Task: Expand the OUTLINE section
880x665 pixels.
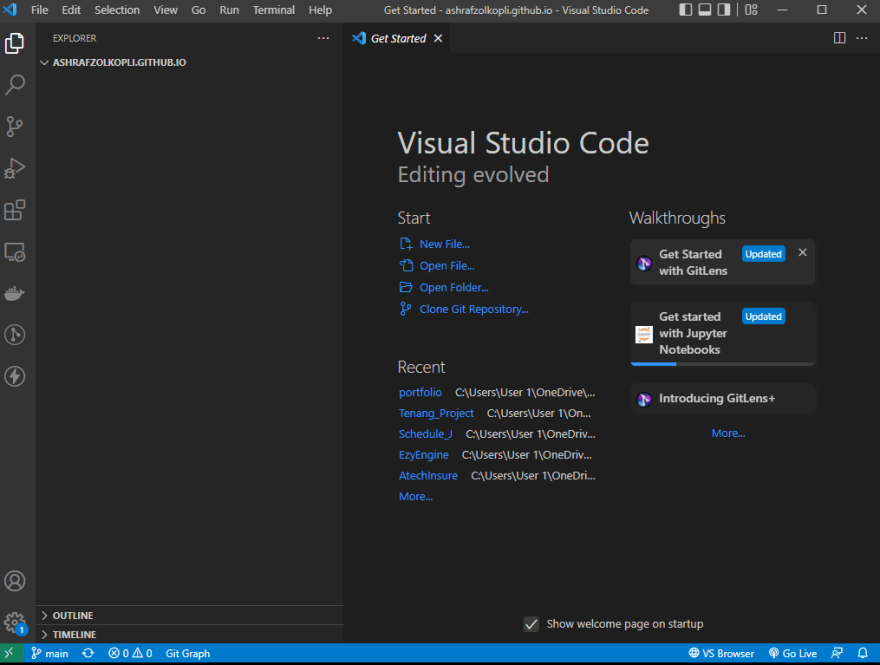Action: (190, 616)
